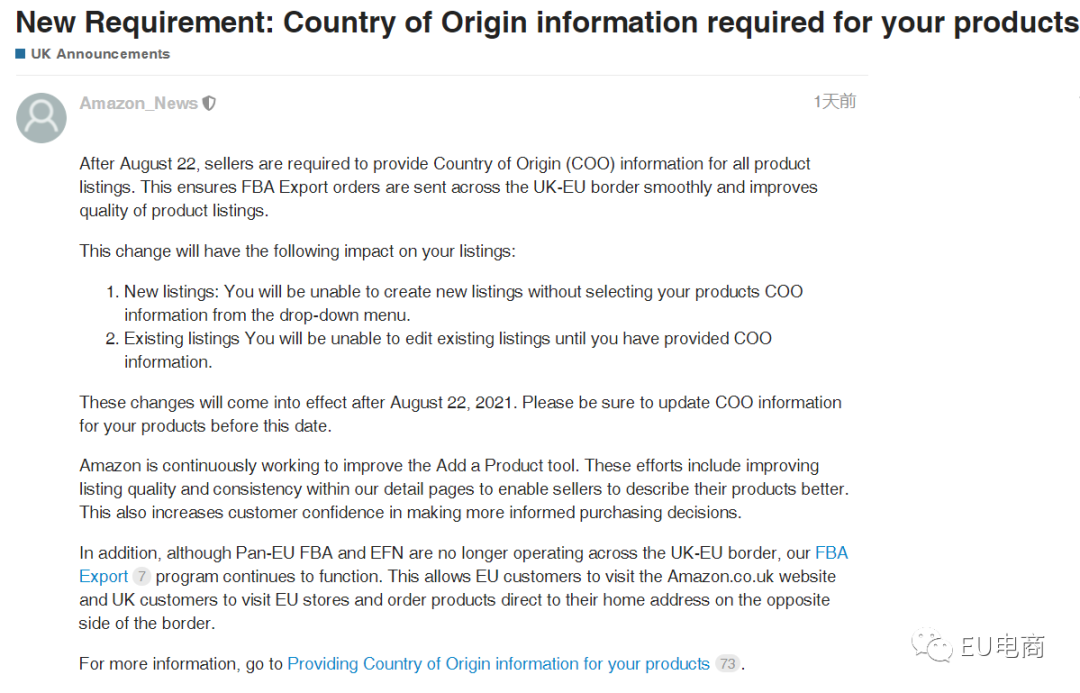Click the sentence 'This change will have the following impact'
This screenshot has width=1080, height=693.
pos(297,251)
